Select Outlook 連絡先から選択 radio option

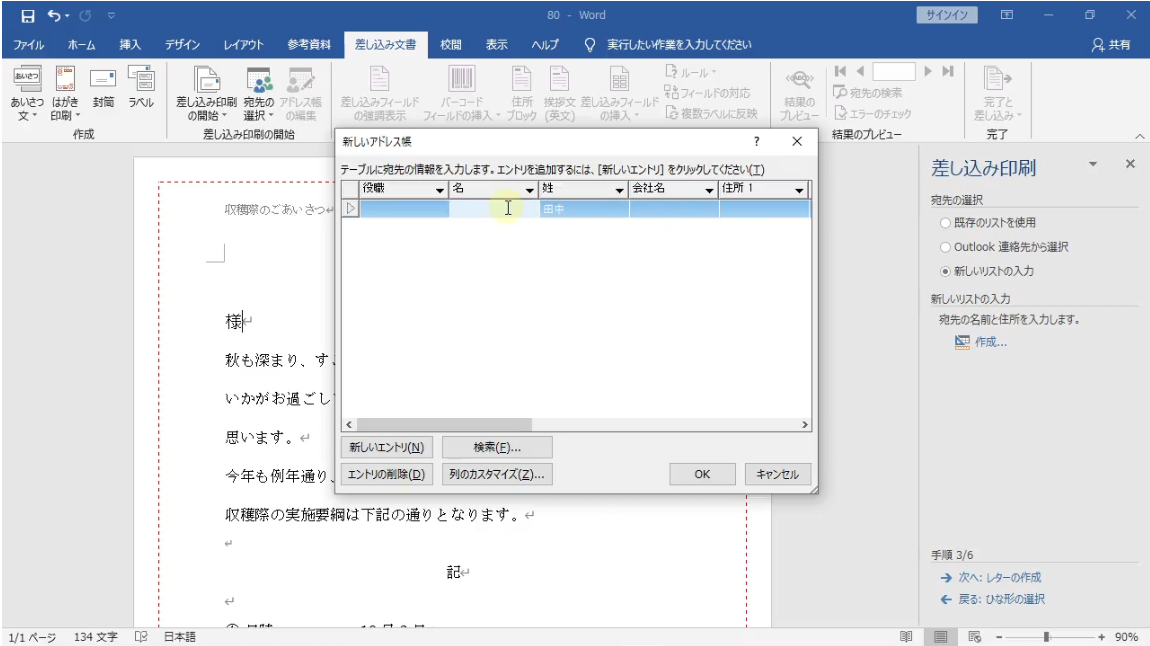945,247
